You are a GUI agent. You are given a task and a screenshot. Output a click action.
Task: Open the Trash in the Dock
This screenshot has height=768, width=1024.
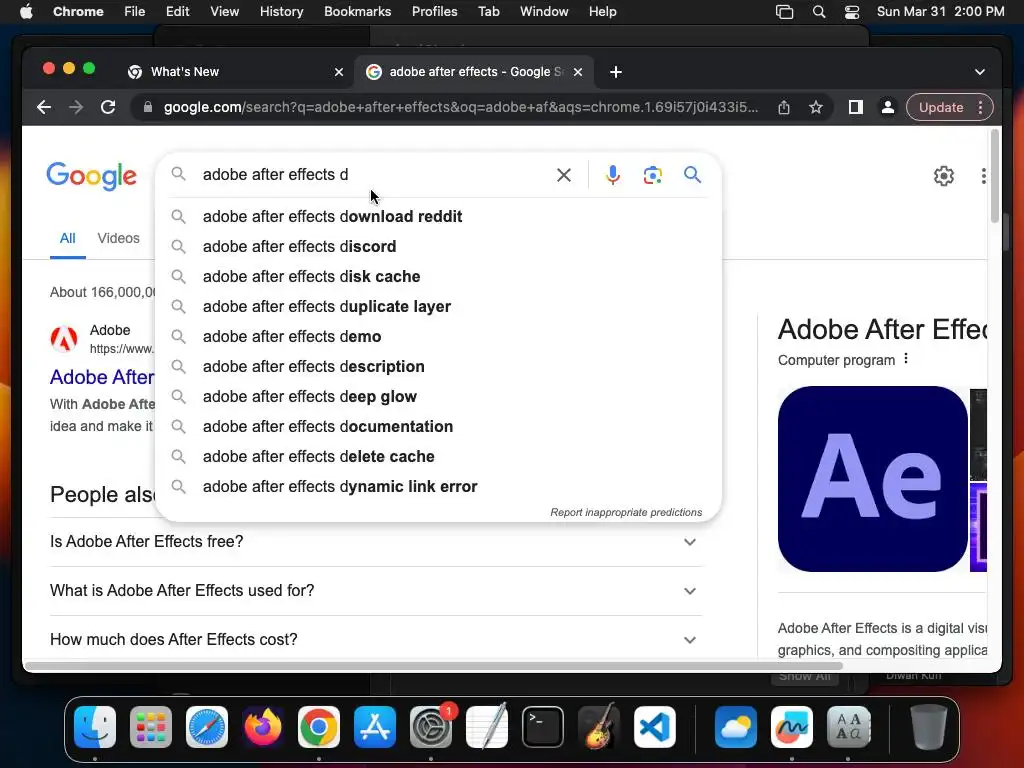pos(929,727)
